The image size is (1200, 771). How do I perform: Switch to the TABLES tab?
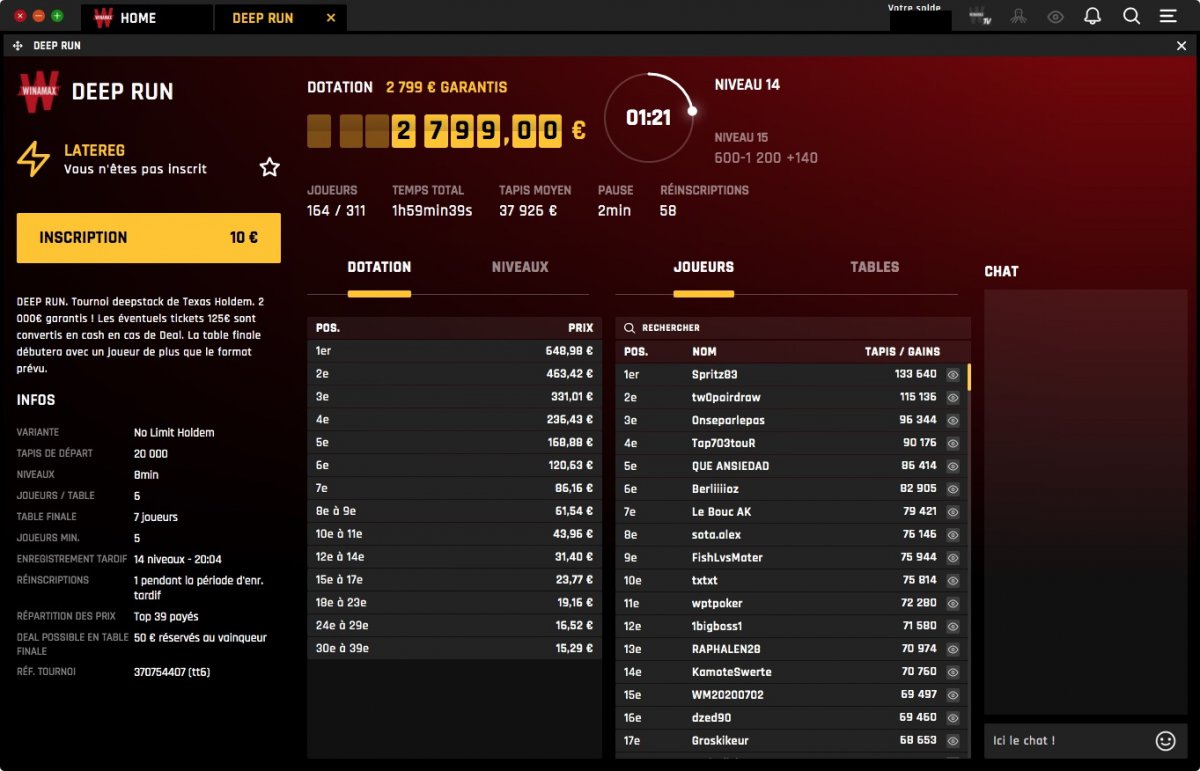click(x=875, y=267)
